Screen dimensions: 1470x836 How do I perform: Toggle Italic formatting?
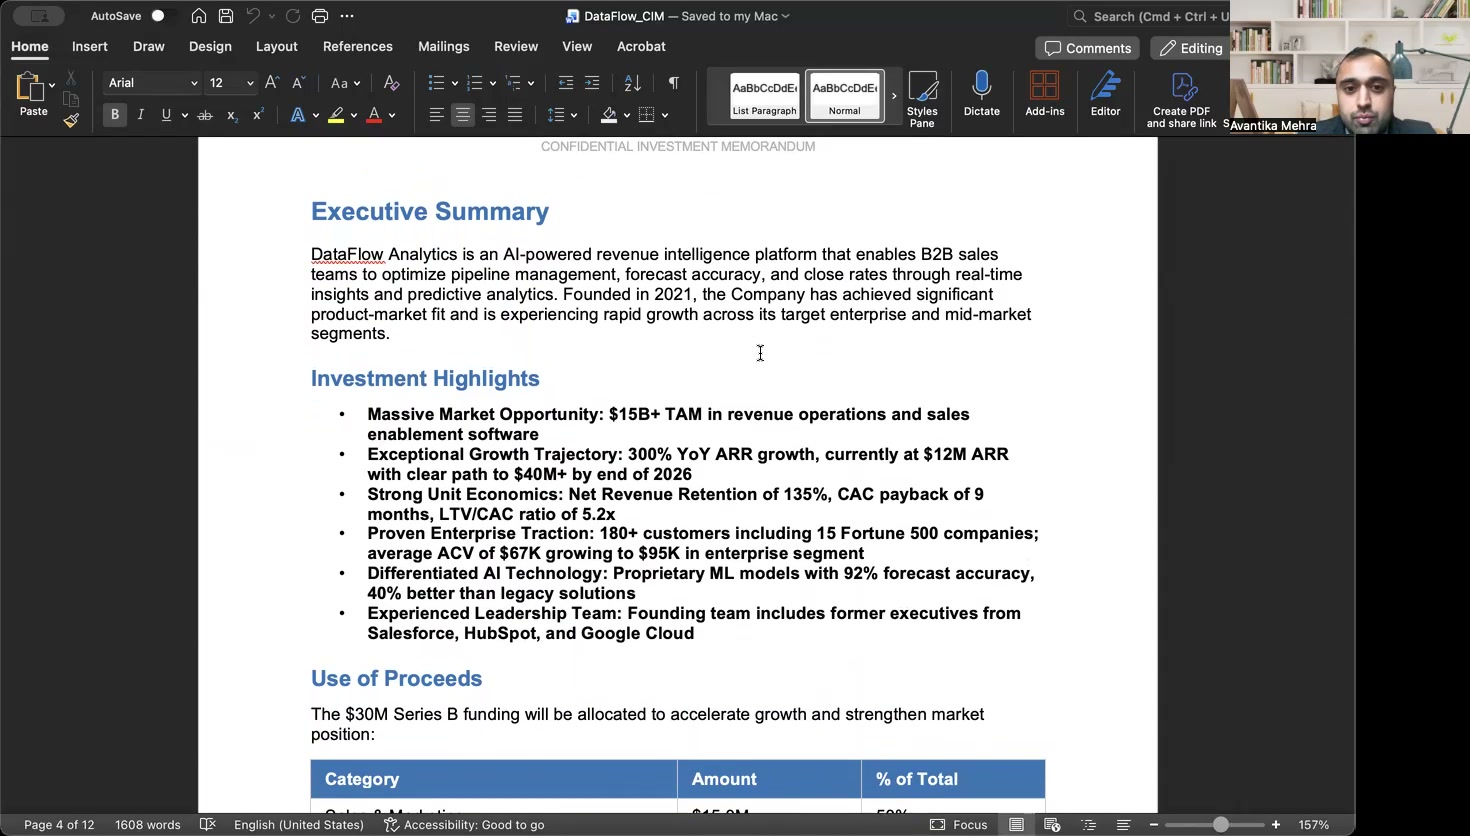tap(141, 115)
